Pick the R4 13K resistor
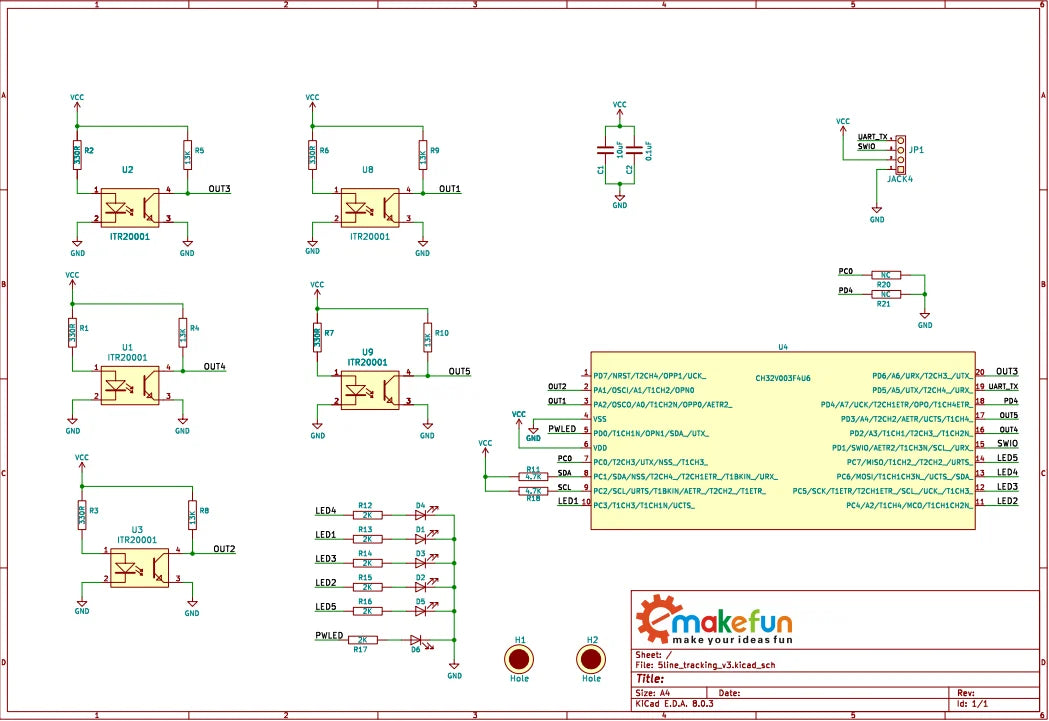The height and width of the screenshot is (721, 1049). click(x=183, y=332)
